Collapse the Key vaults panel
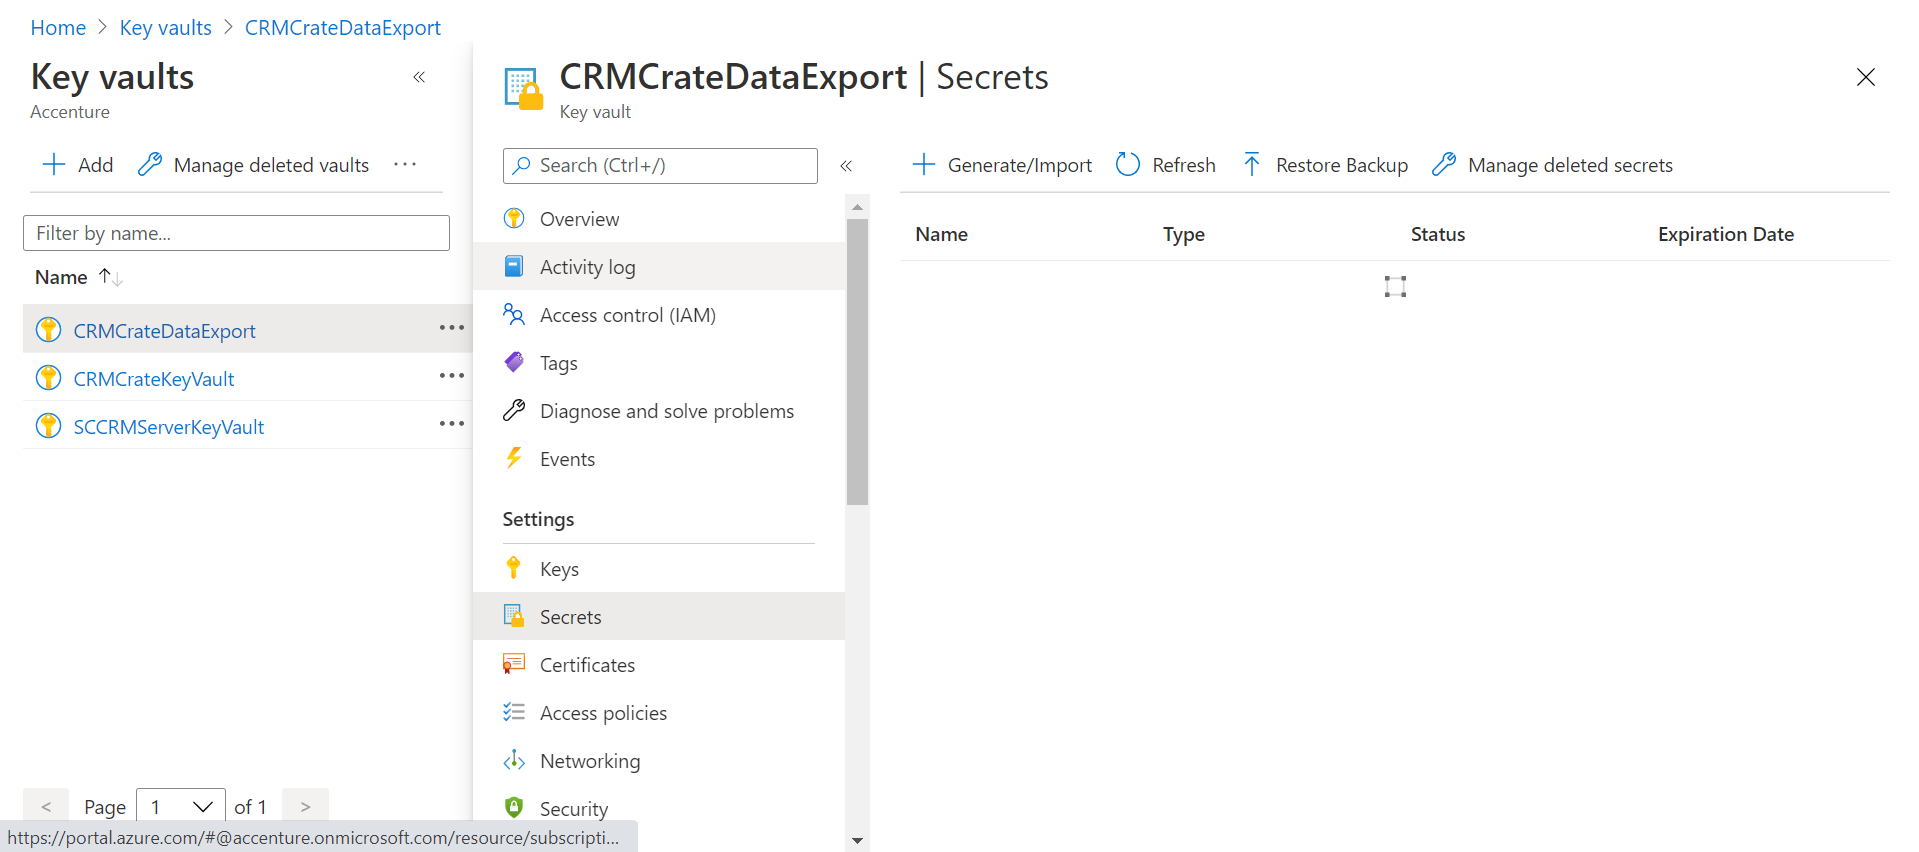 (419, 77)
